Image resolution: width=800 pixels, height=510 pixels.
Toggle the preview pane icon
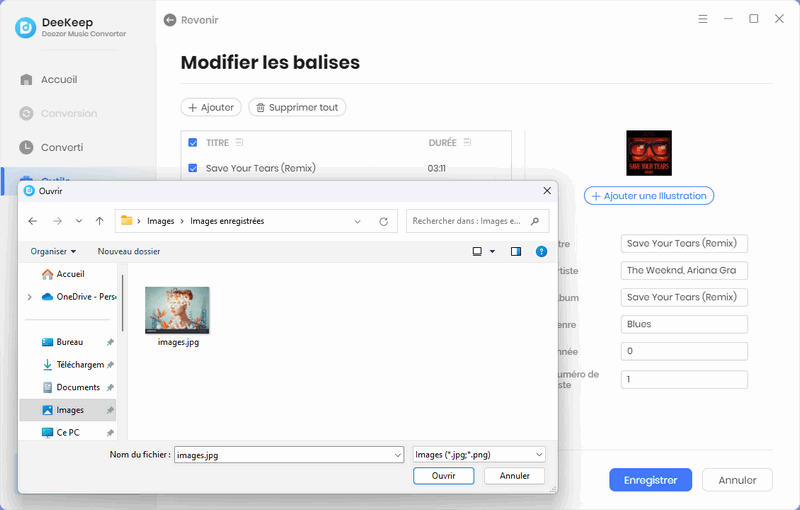[516, 251]
